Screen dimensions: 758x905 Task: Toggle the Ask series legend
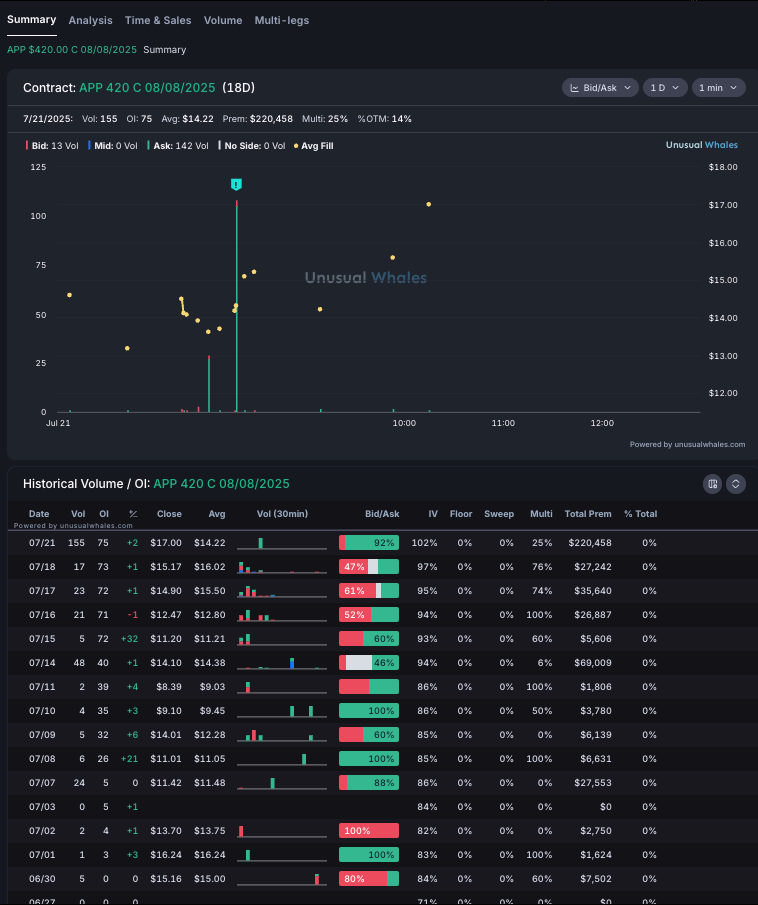178,146
